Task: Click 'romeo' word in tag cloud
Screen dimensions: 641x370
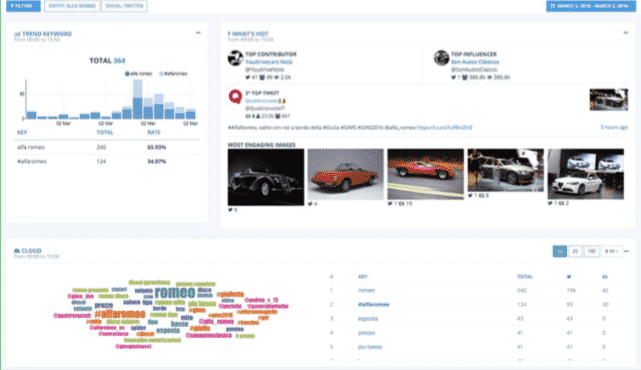Action: click(175, 293)
